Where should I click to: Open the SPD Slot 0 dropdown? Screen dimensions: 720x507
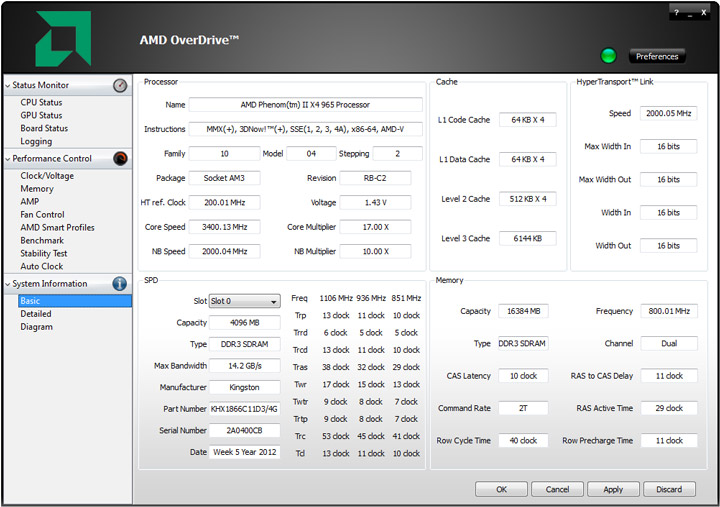click(x=245, y=301)
